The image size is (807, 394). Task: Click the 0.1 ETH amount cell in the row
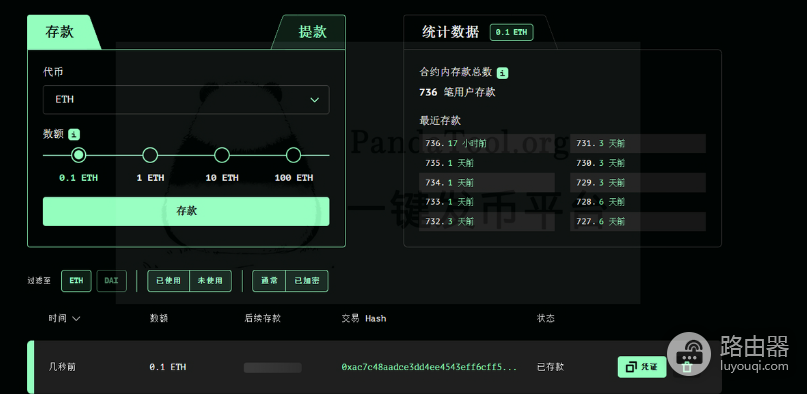168,367
